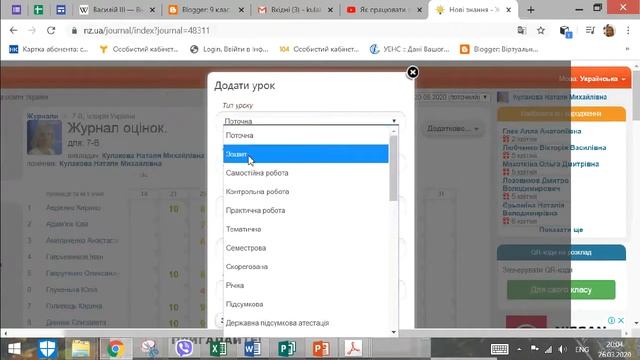Image resolution: width=640 pixels, height=360 pixels.
Task: Choose Зошит lesson type option
Action: click(306, 154)
